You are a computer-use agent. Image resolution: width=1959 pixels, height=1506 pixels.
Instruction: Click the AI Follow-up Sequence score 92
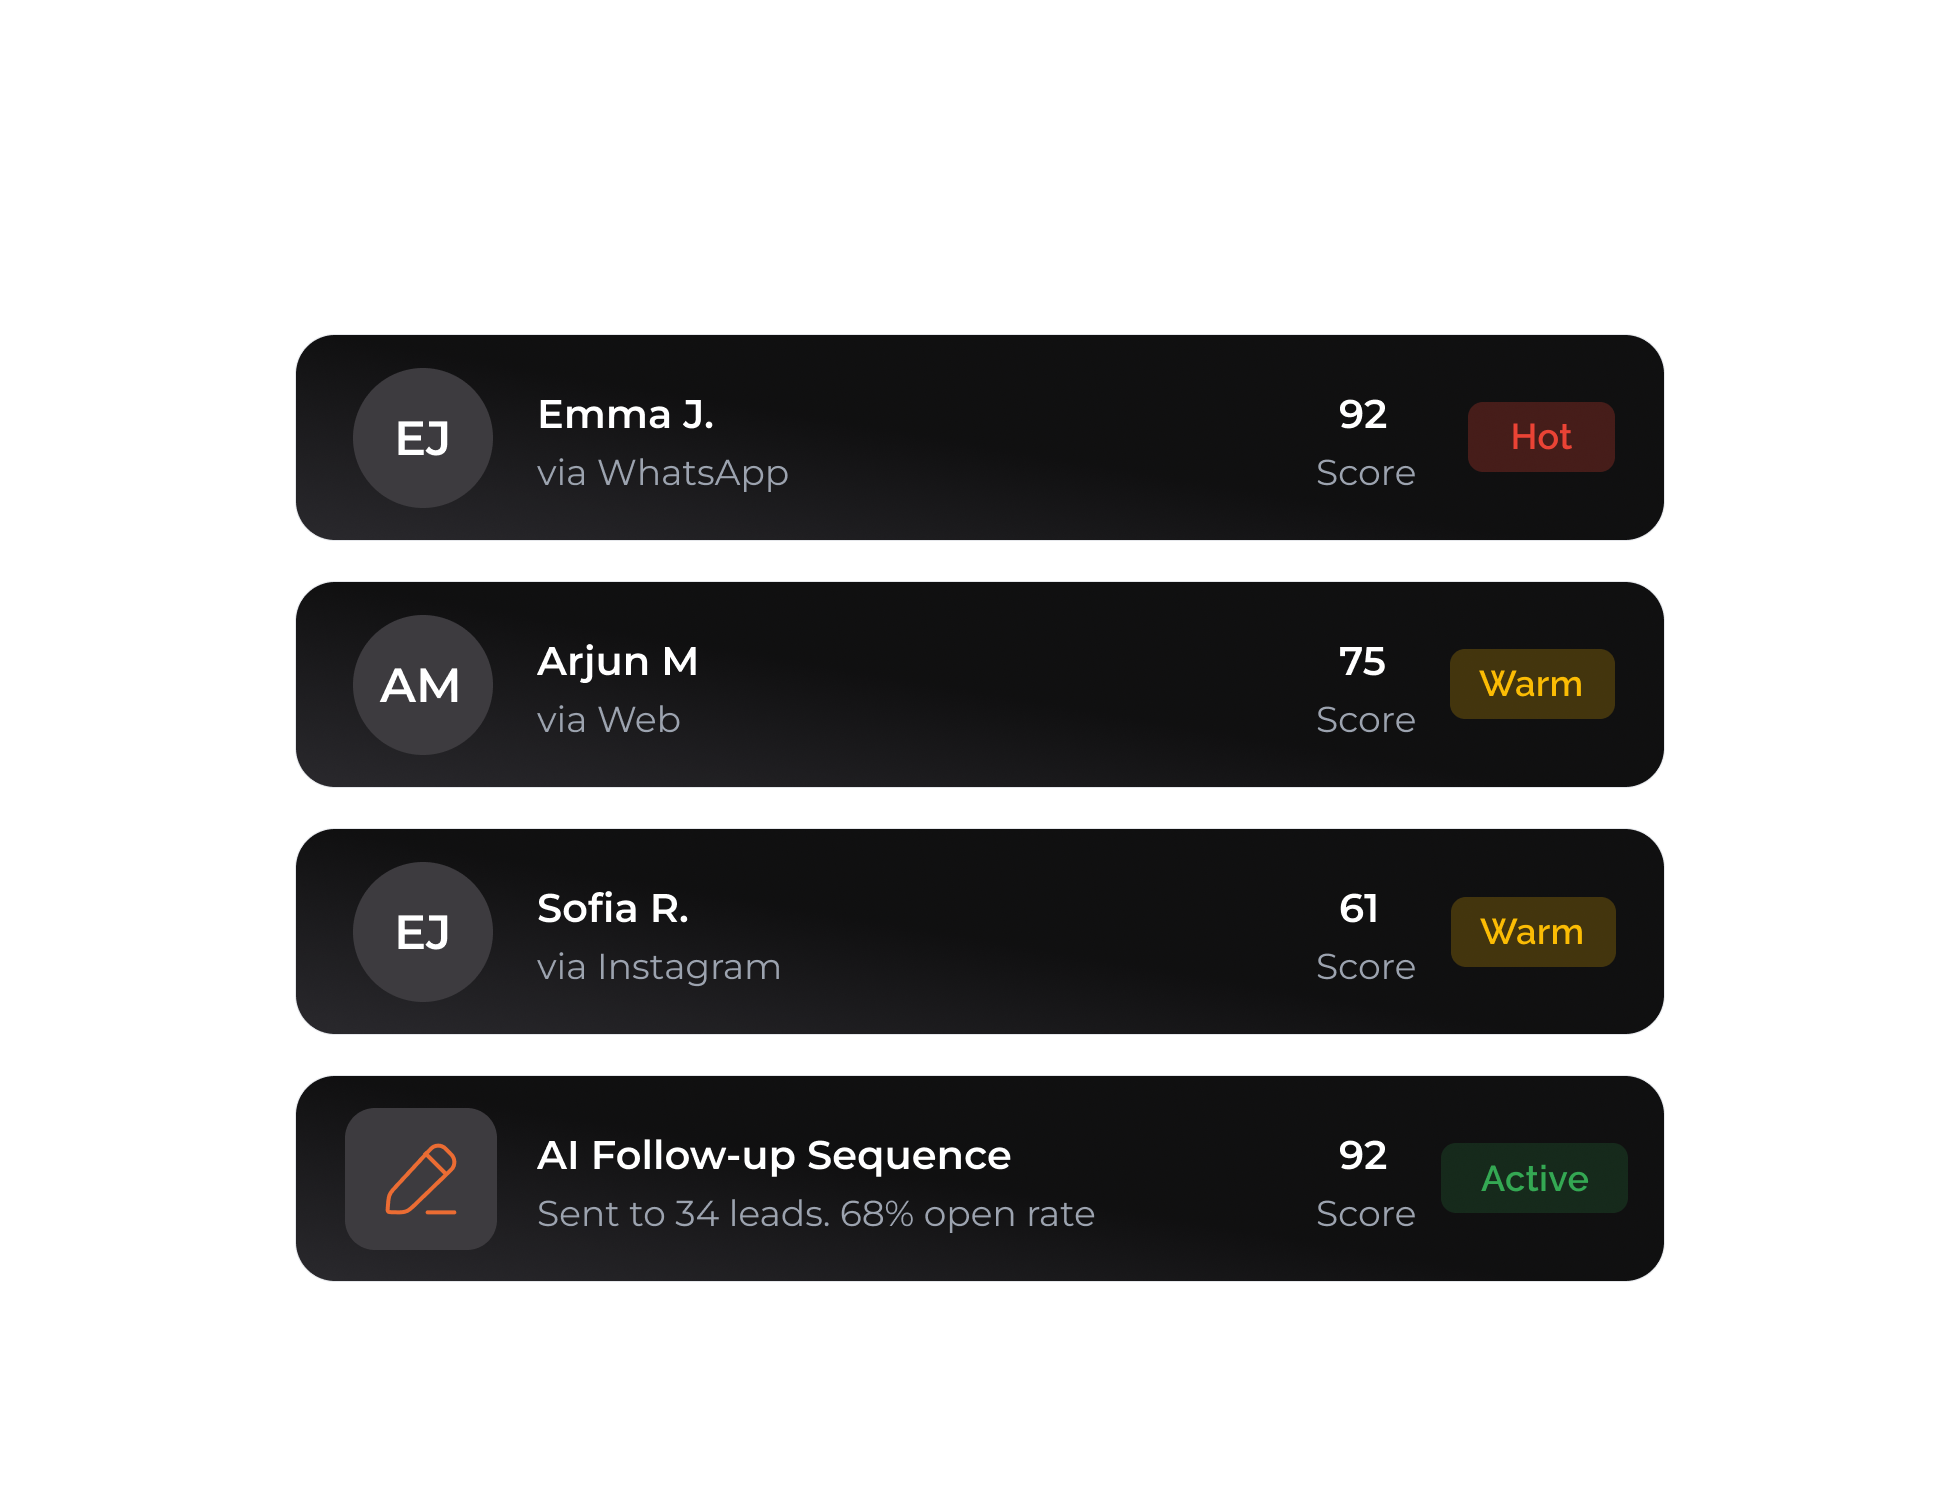click(x=1362, y=1155)
